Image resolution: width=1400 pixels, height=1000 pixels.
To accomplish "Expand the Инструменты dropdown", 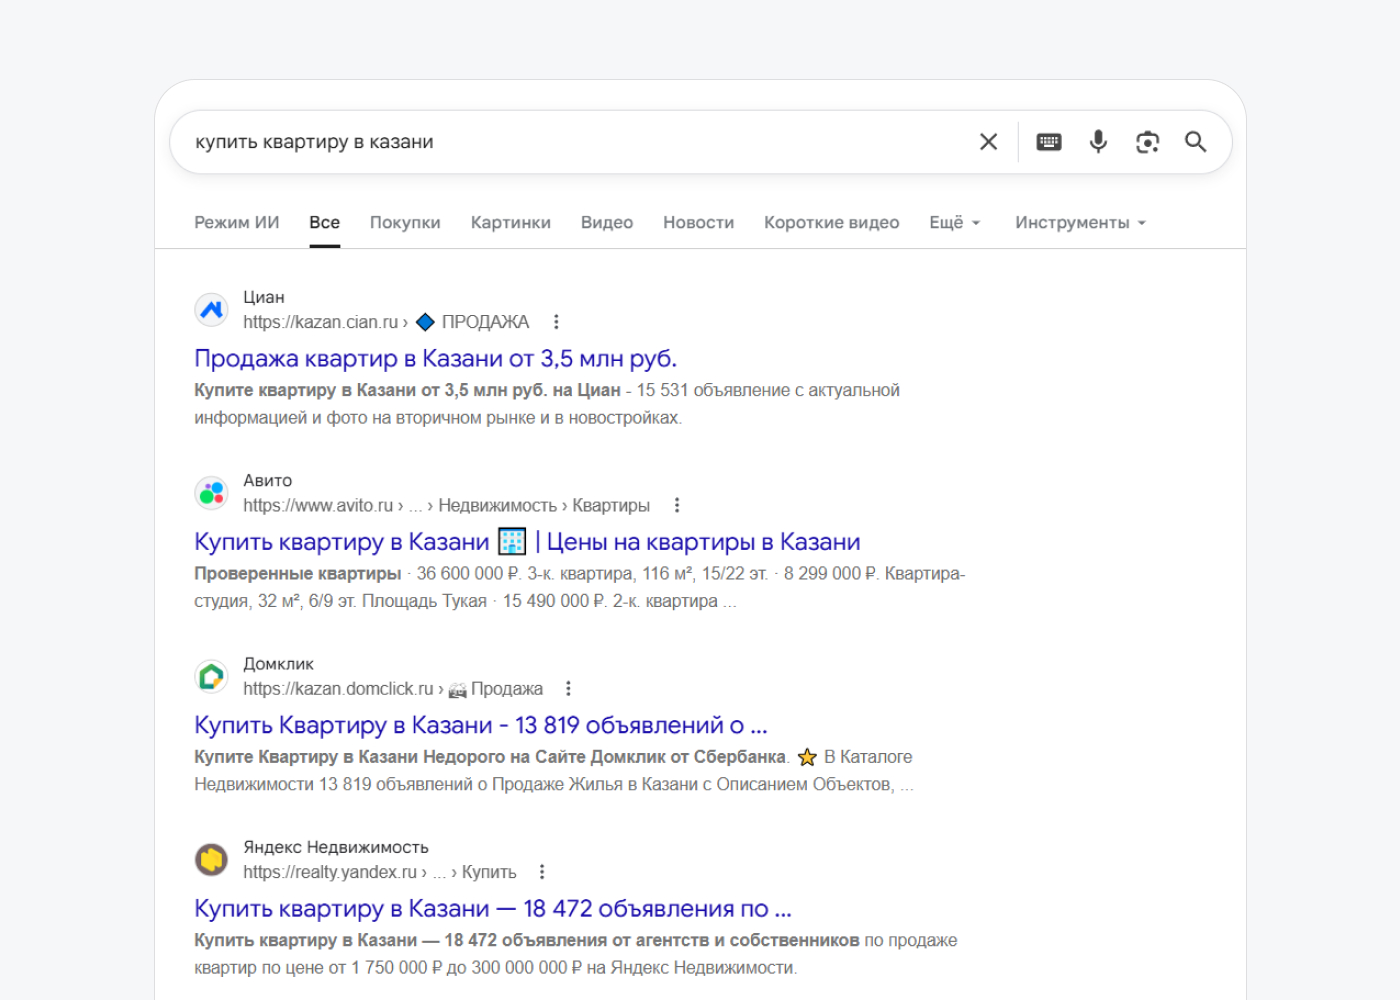I will coord(1080,222).
